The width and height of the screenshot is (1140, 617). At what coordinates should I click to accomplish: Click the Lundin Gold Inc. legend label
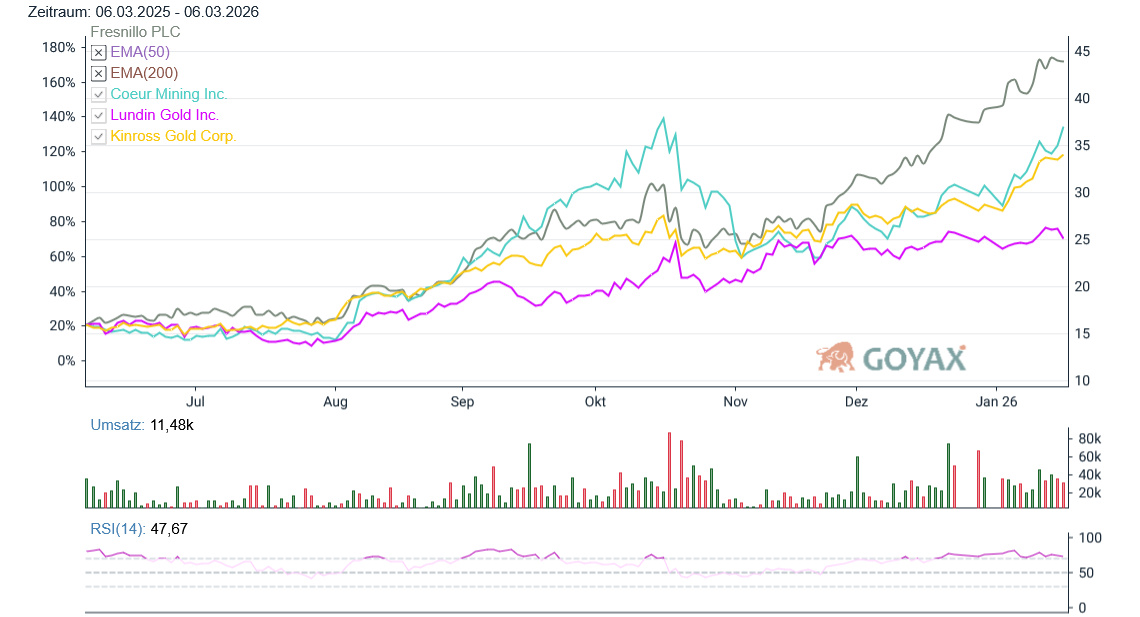click(x=164, y=115)
